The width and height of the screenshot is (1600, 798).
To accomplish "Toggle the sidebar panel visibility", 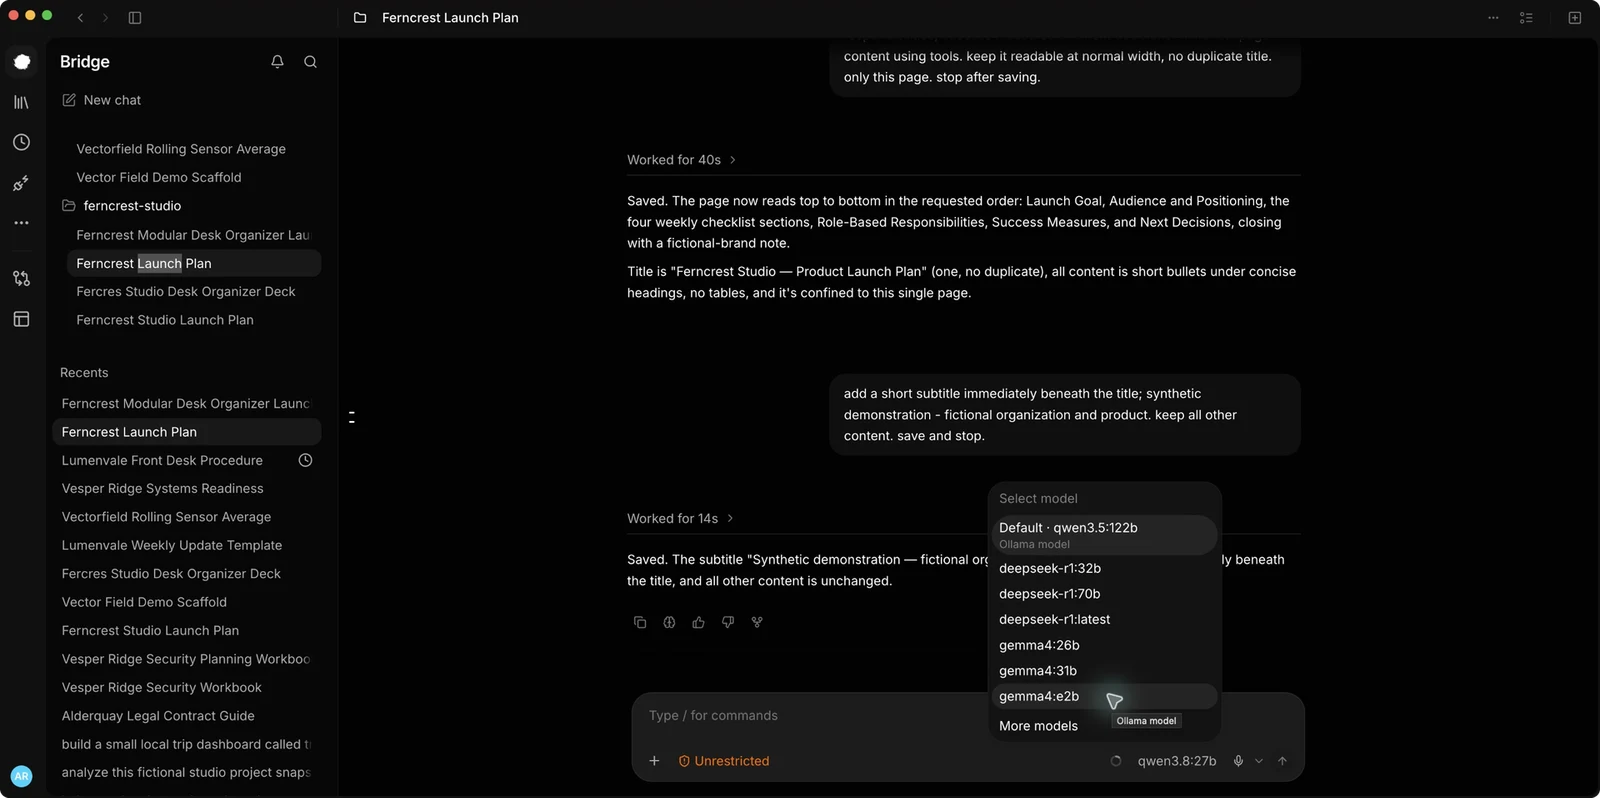I will coord(135,18).
